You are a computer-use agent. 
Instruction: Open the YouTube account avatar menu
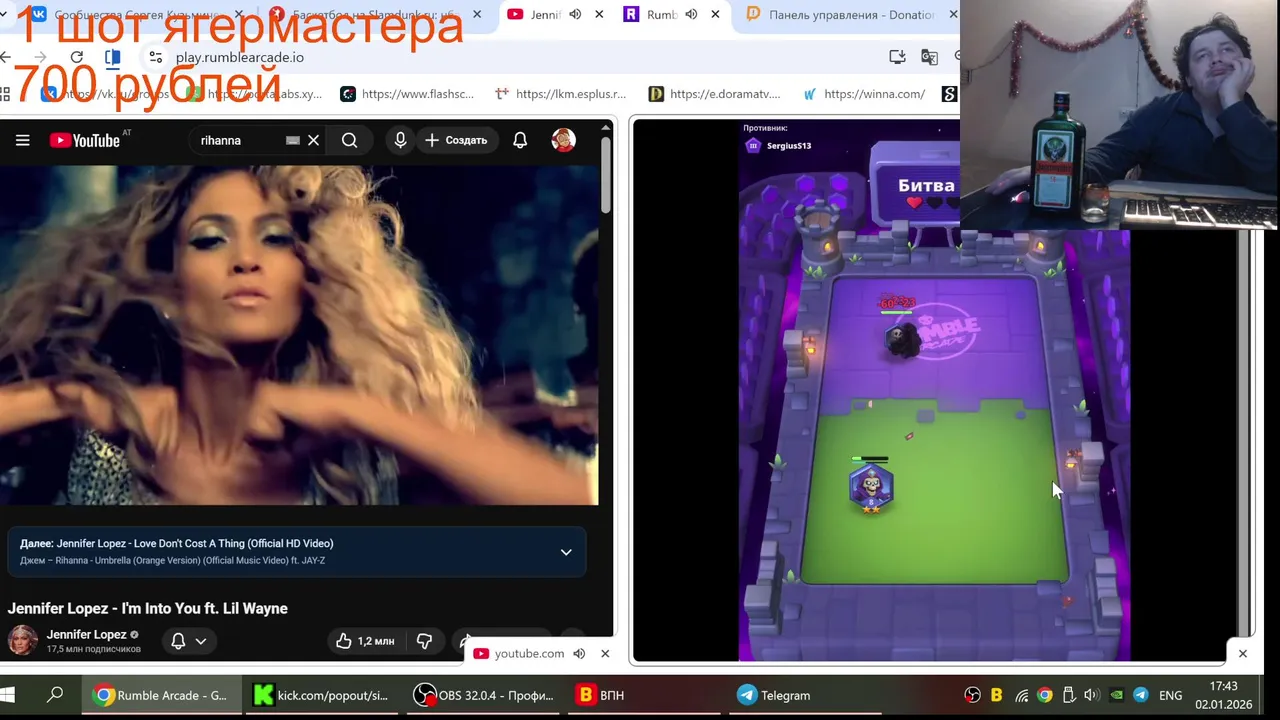(563, 140)
